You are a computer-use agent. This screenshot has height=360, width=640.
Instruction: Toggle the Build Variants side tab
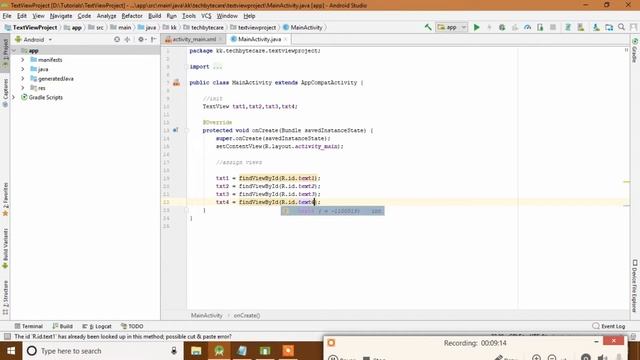[x=5, y=248]
